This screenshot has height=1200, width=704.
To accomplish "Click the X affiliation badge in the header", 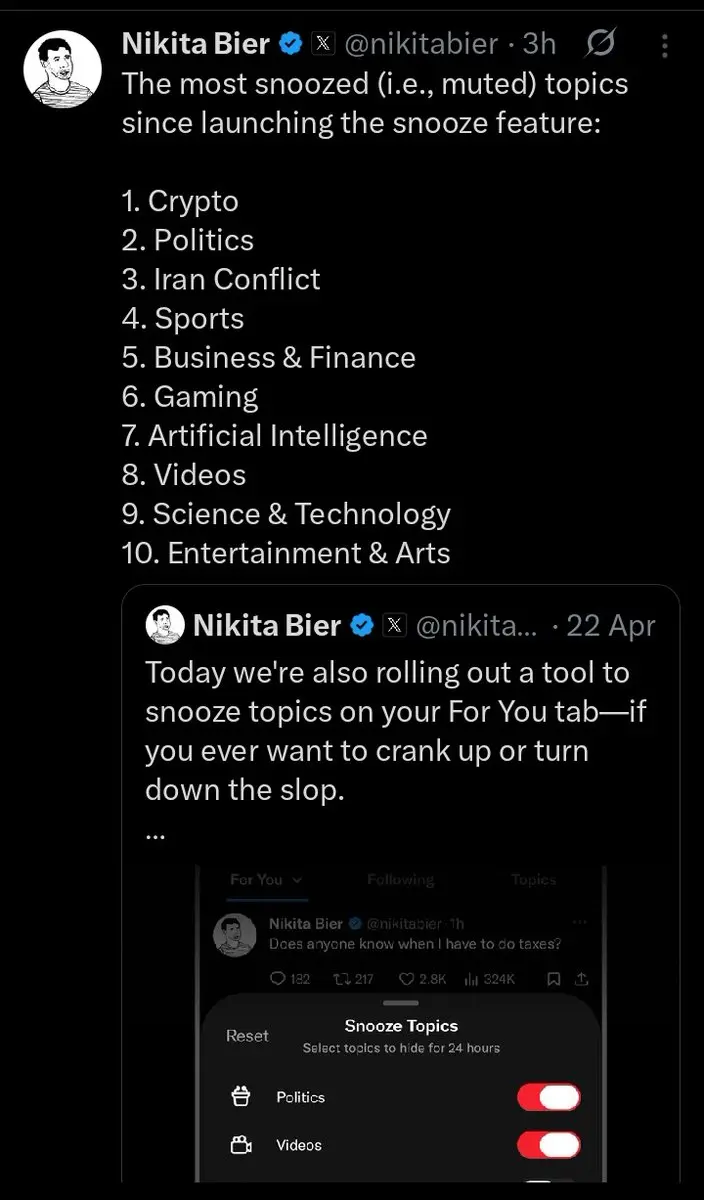I will (322, 43).
